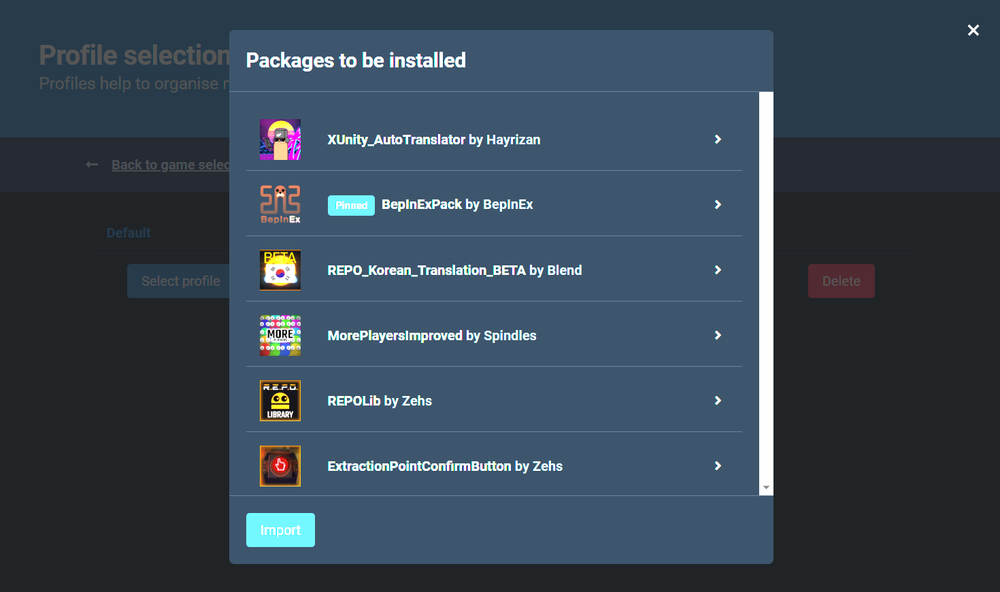Click the Pinned badge on BepInExPack
1000x592 pixels.
351,205
